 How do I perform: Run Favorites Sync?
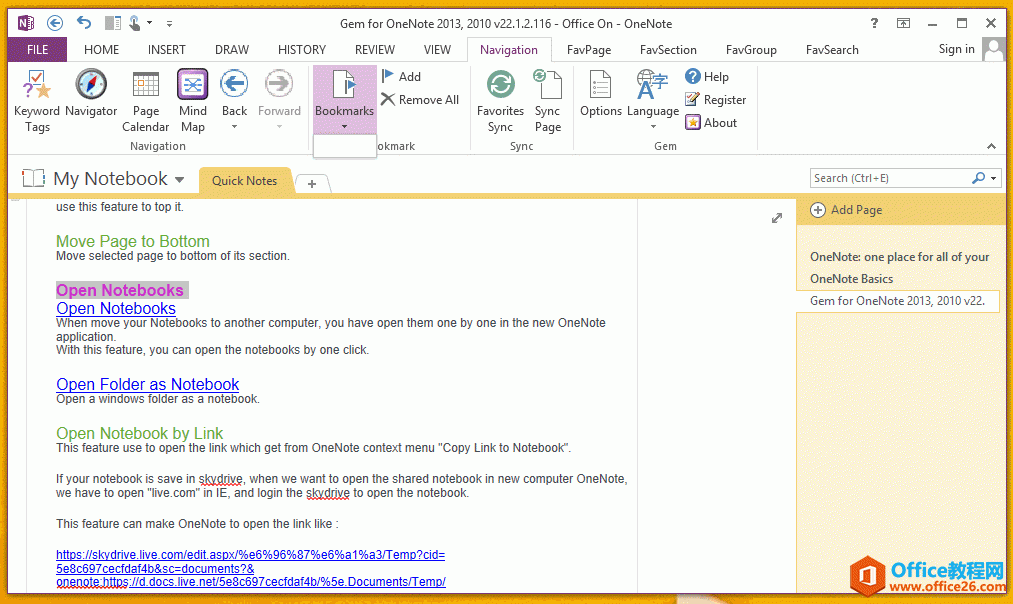pyautogui.click(x=500, y=101)
